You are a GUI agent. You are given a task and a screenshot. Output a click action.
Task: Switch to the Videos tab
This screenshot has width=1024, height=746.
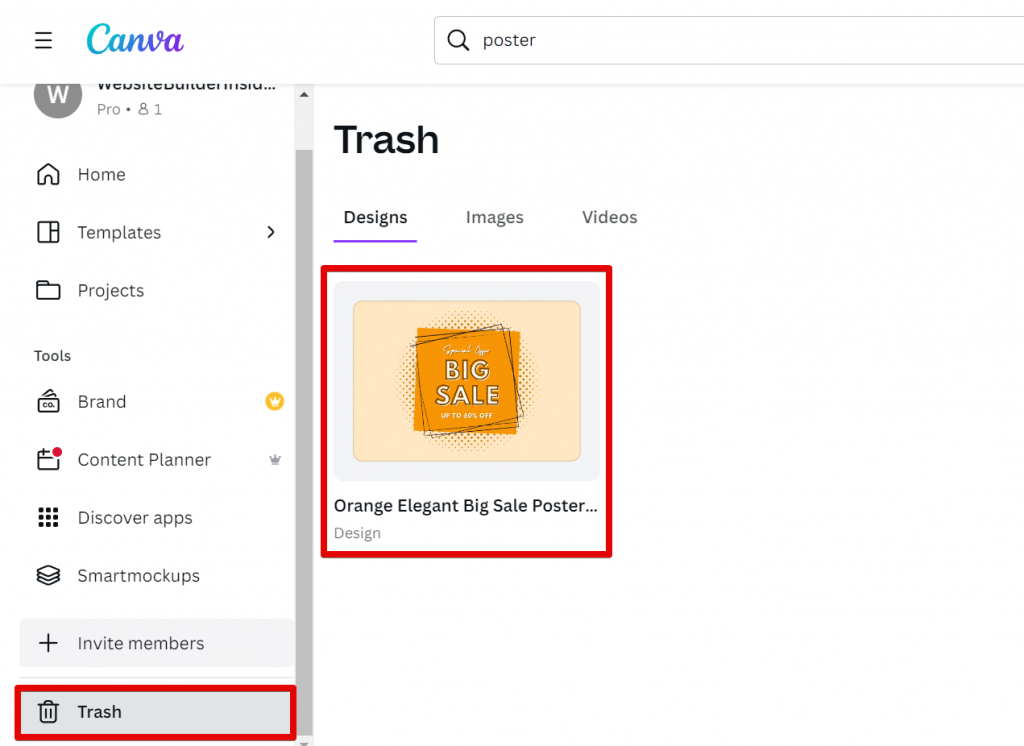[x=609, y=218]
